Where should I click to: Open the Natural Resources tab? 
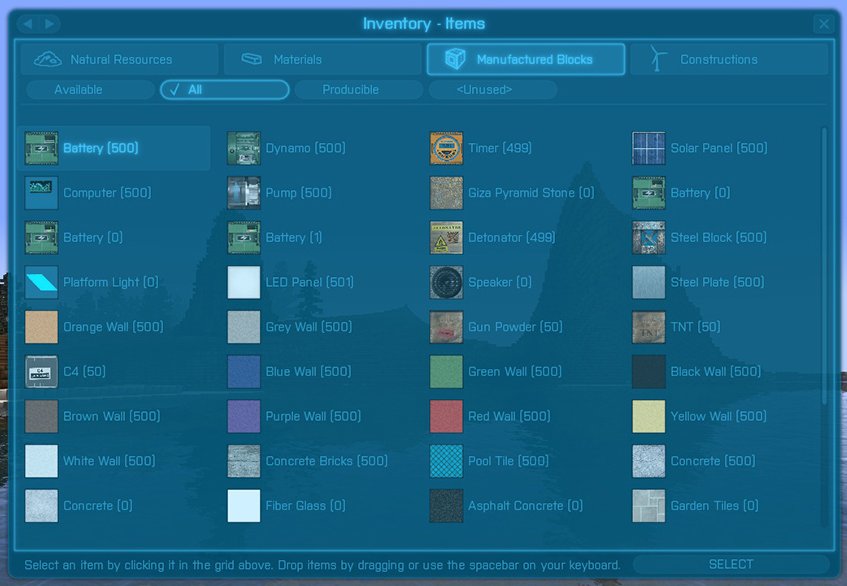point(119,59)
